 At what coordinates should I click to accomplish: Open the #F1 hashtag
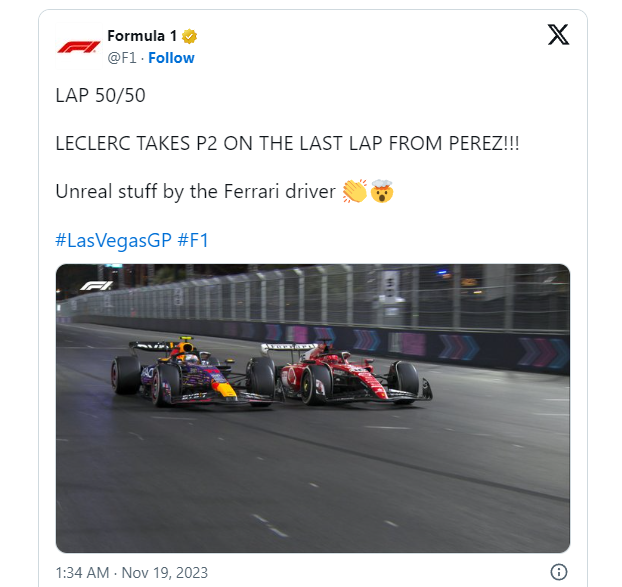coord(192,240)
